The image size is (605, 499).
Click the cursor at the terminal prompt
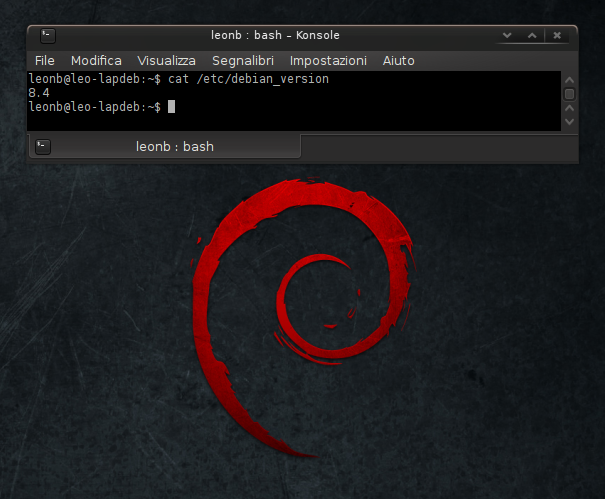click(172, 106)
